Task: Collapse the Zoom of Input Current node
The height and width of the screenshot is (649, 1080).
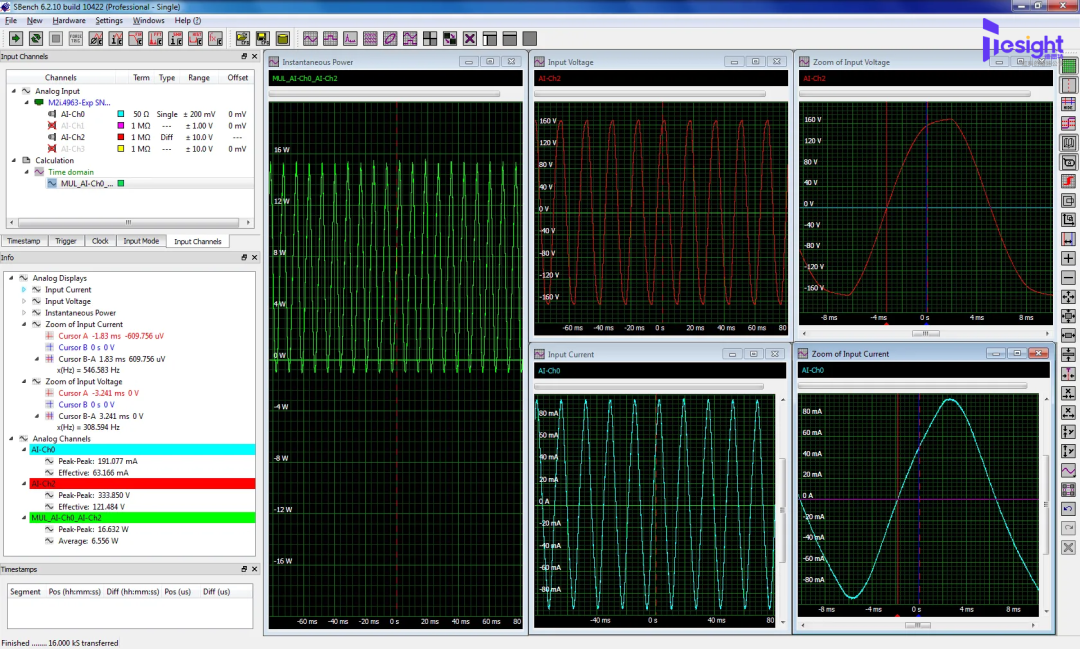Action: click(x=24, y=324)
